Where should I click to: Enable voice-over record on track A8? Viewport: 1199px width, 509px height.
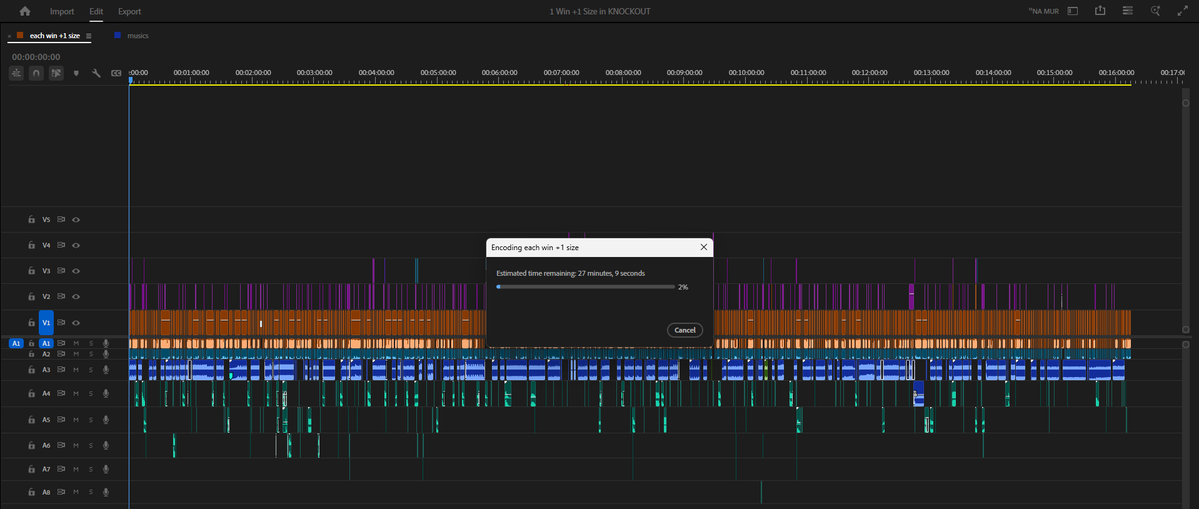(x=106, y=493)
